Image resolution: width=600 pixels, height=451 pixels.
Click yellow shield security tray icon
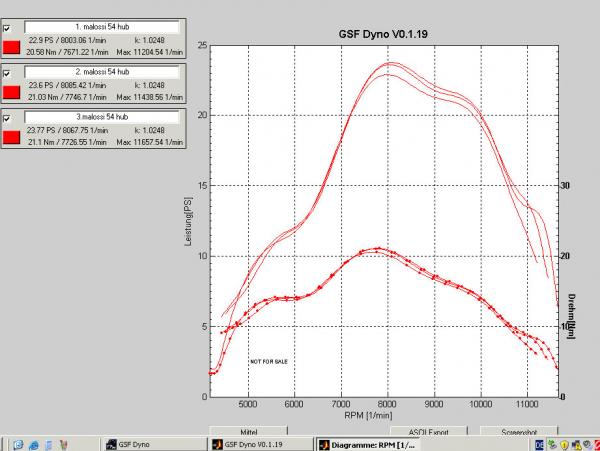(564, 445)
